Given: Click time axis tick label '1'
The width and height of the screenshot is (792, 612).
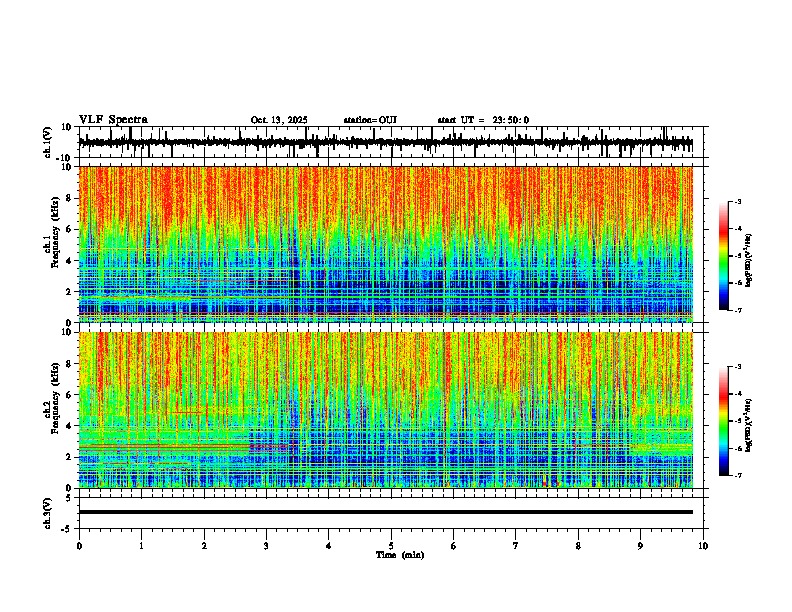Looking at the screenshot, I should tap(141, 546).
